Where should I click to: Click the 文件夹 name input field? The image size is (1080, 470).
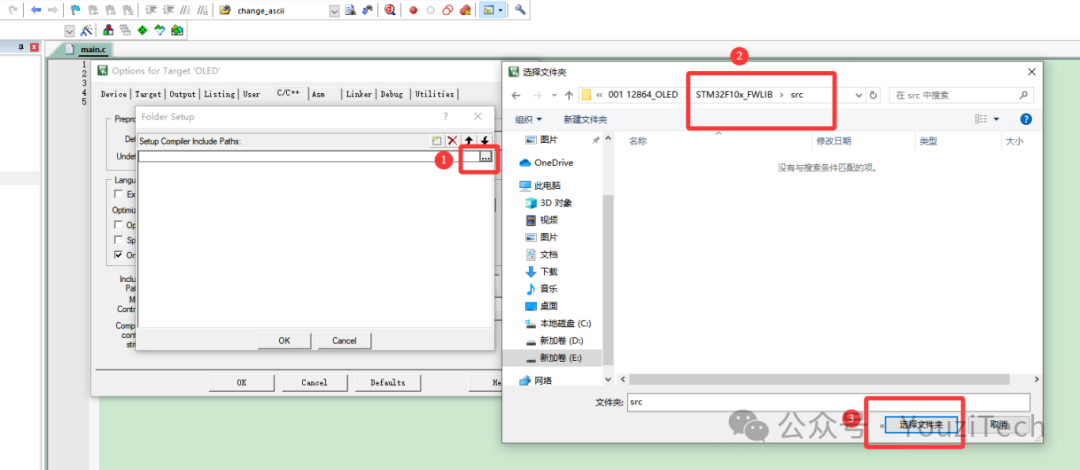click(x=829, y=402)
